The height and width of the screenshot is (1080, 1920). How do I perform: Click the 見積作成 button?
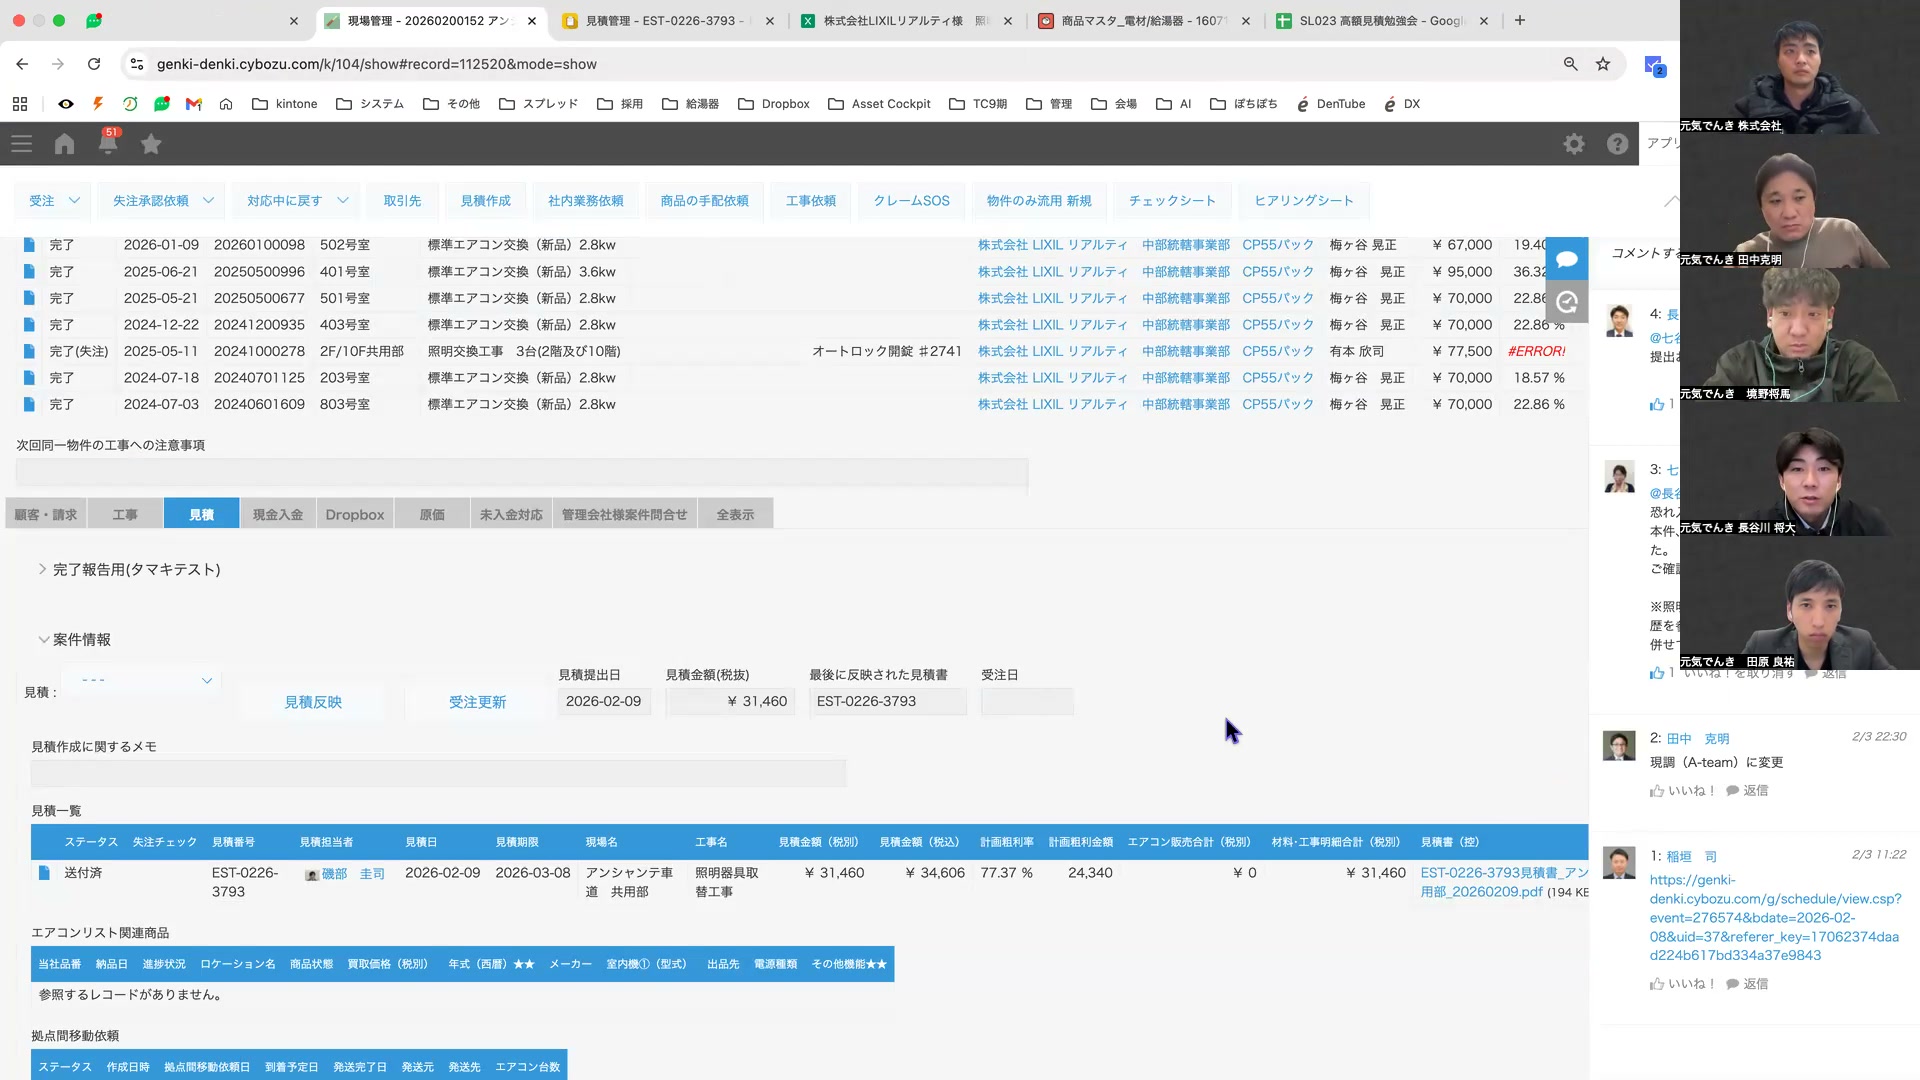click(x=486, y=201)
